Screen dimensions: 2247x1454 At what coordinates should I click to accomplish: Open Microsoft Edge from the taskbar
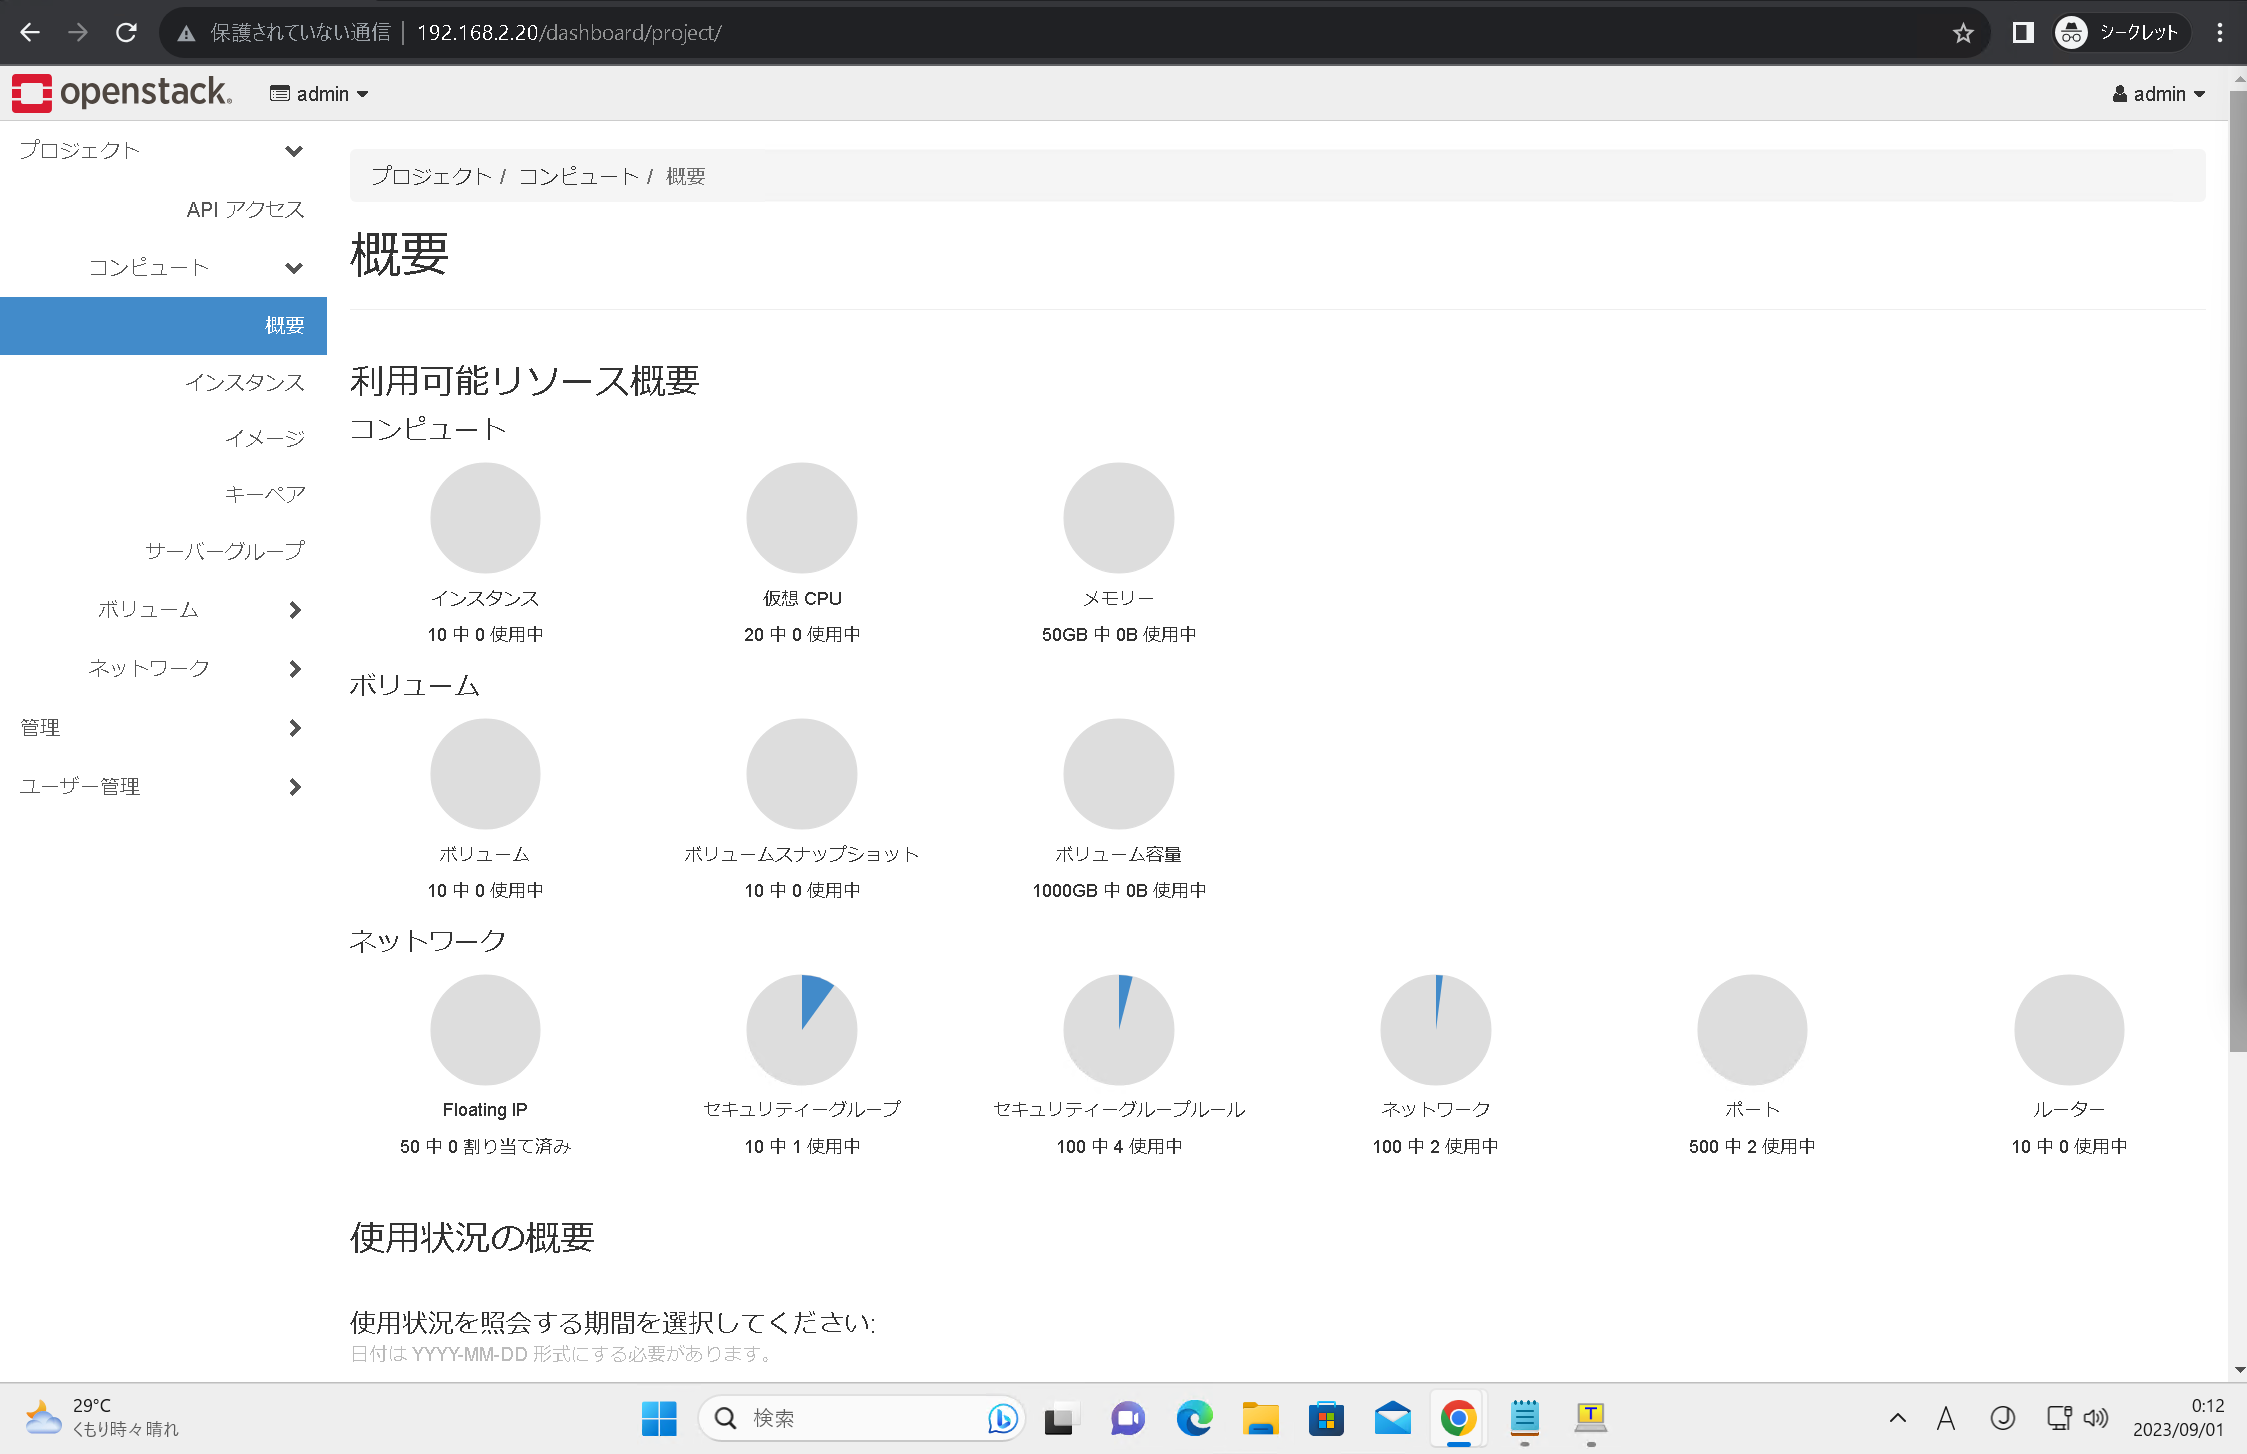pos(1194,1418)
